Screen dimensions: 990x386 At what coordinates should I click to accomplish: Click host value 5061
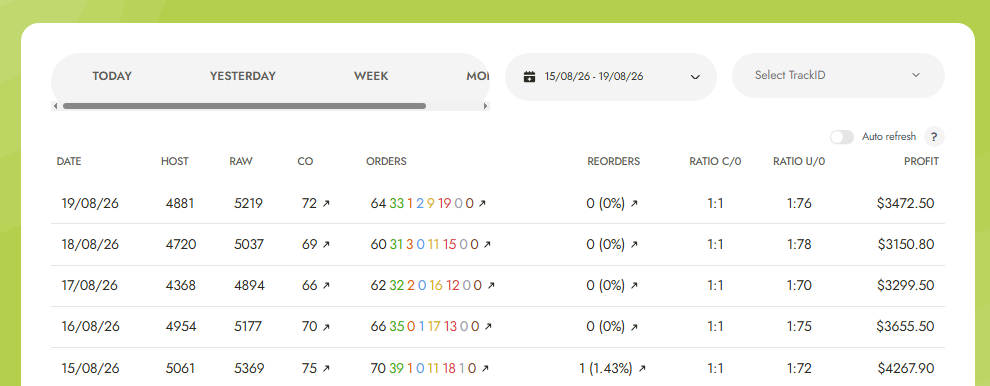coord(181,368)
